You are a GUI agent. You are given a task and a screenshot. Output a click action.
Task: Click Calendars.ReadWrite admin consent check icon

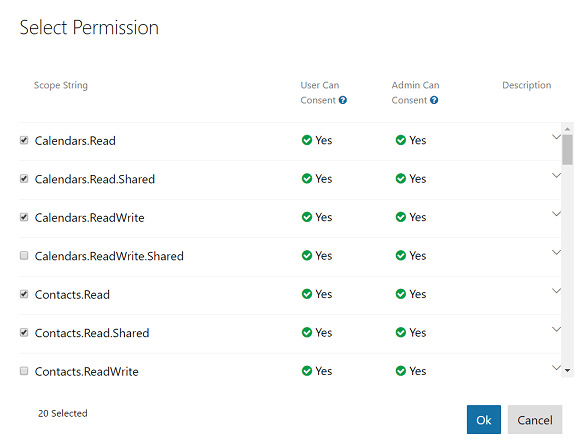(401, 217)
